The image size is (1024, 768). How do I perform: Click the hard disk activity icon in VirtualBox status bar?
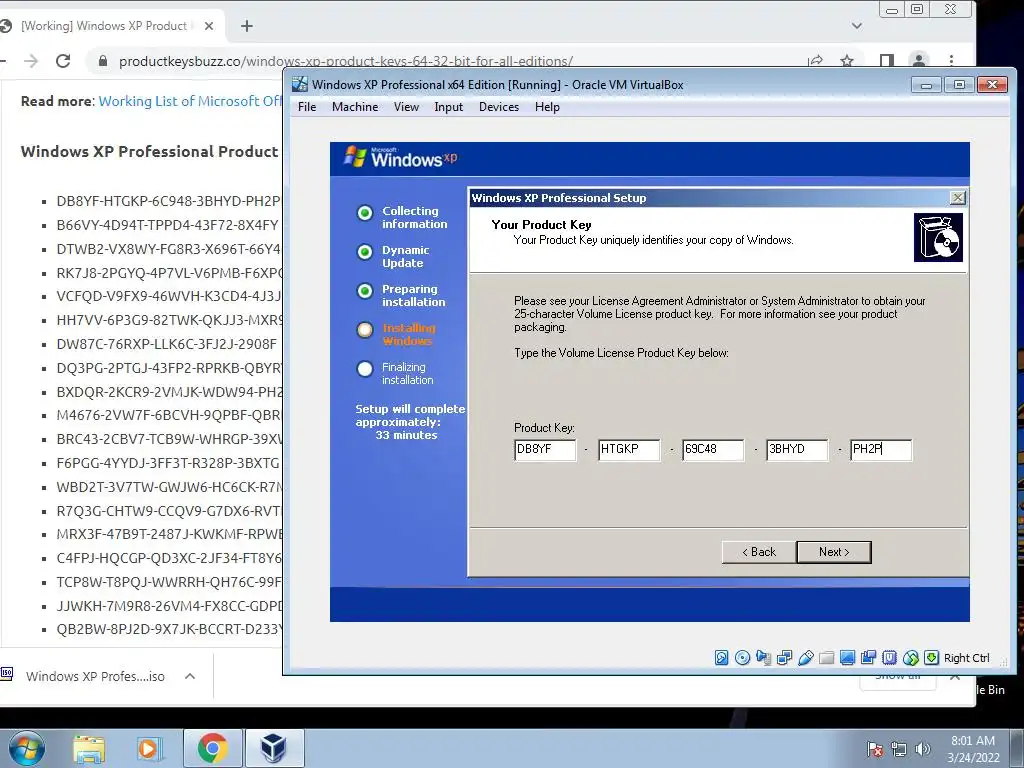pos(722,658)
